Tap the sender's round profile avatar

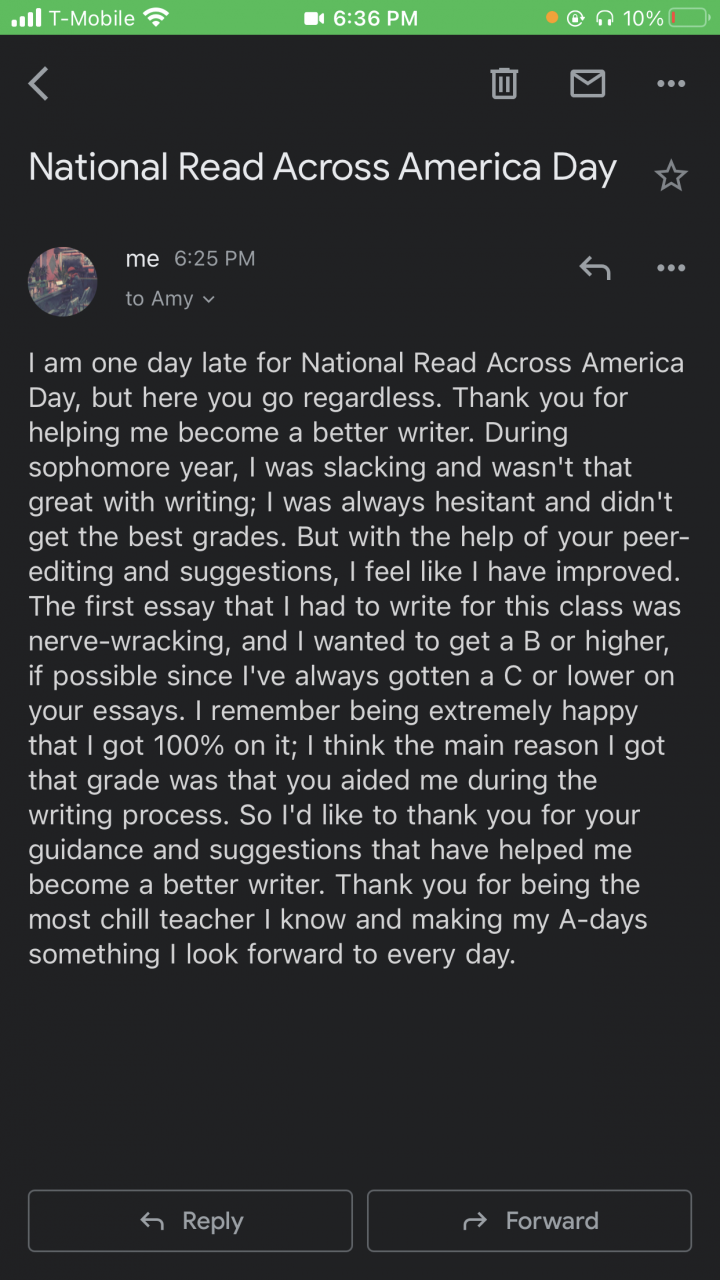coord(62,281)
